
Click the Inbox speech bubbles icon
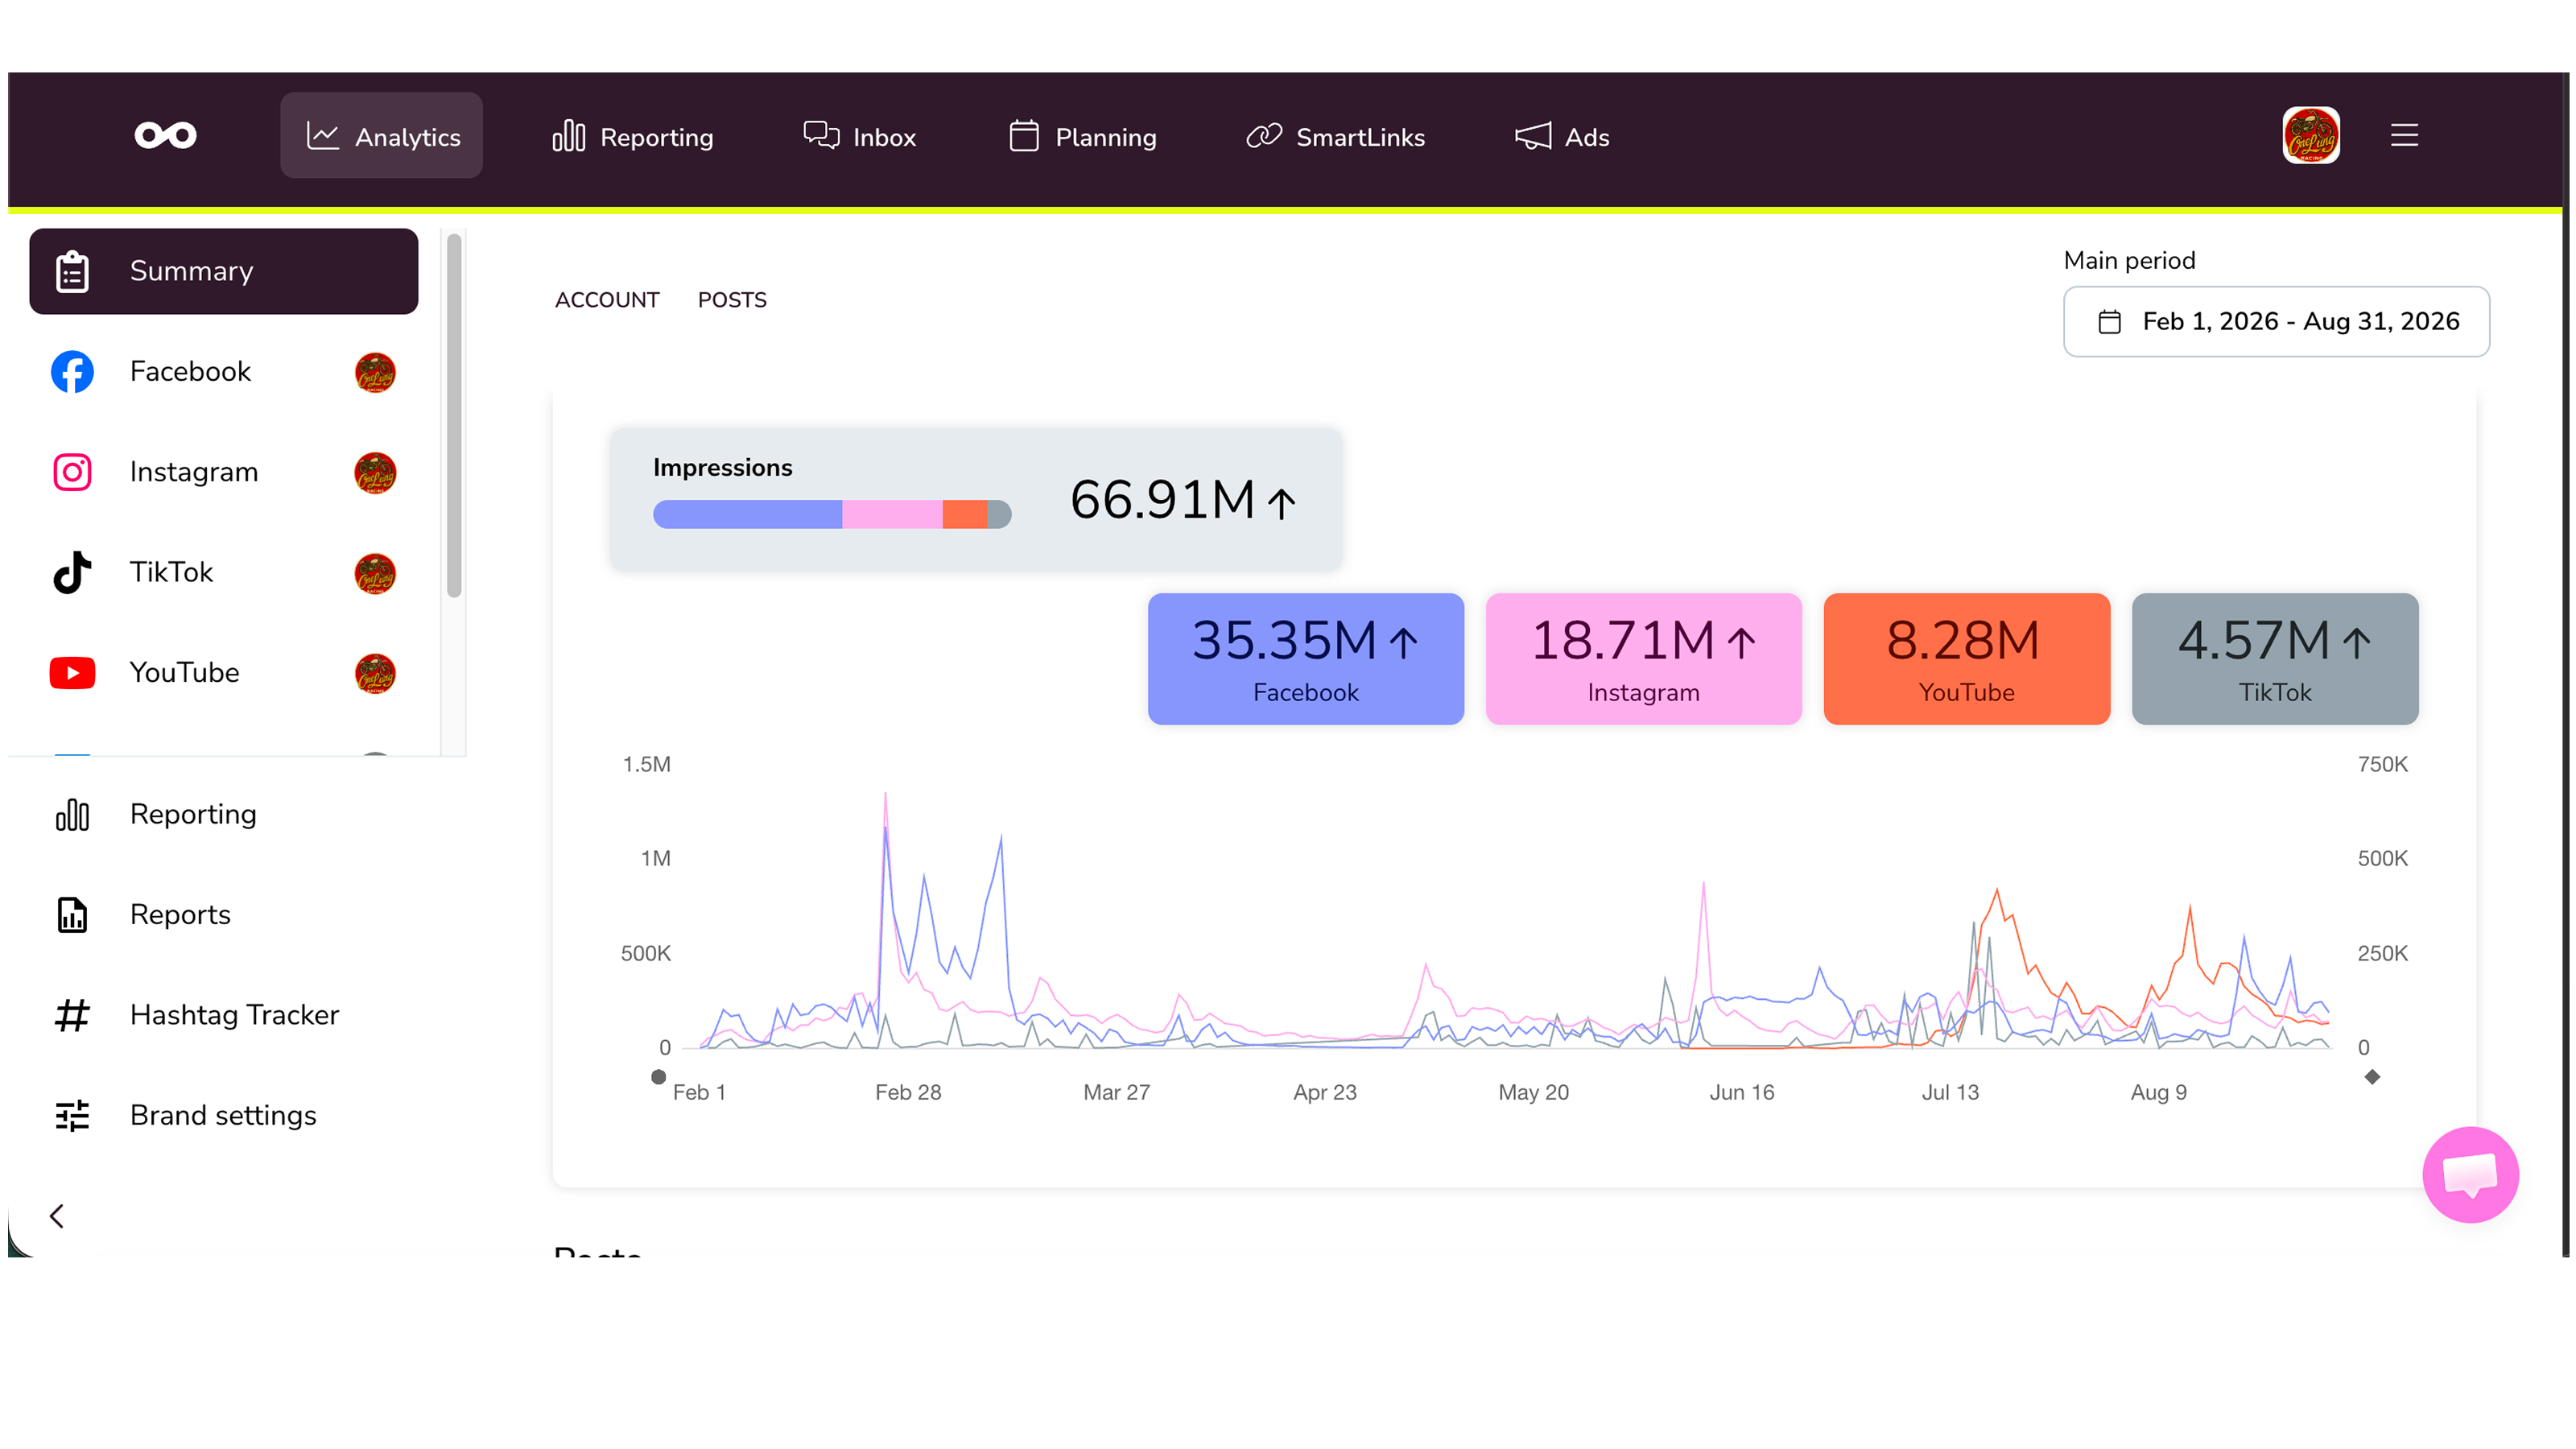[x=821, y=134]
